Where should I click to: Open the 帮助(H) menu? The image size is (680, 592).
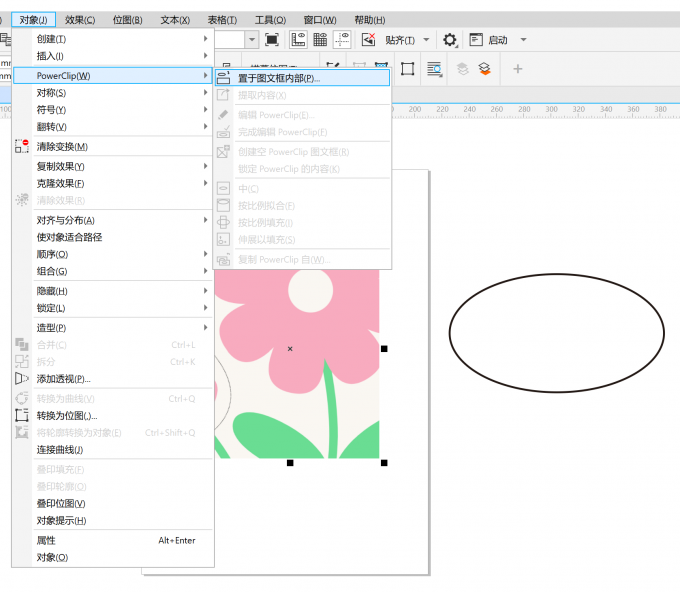click(369, 20)
